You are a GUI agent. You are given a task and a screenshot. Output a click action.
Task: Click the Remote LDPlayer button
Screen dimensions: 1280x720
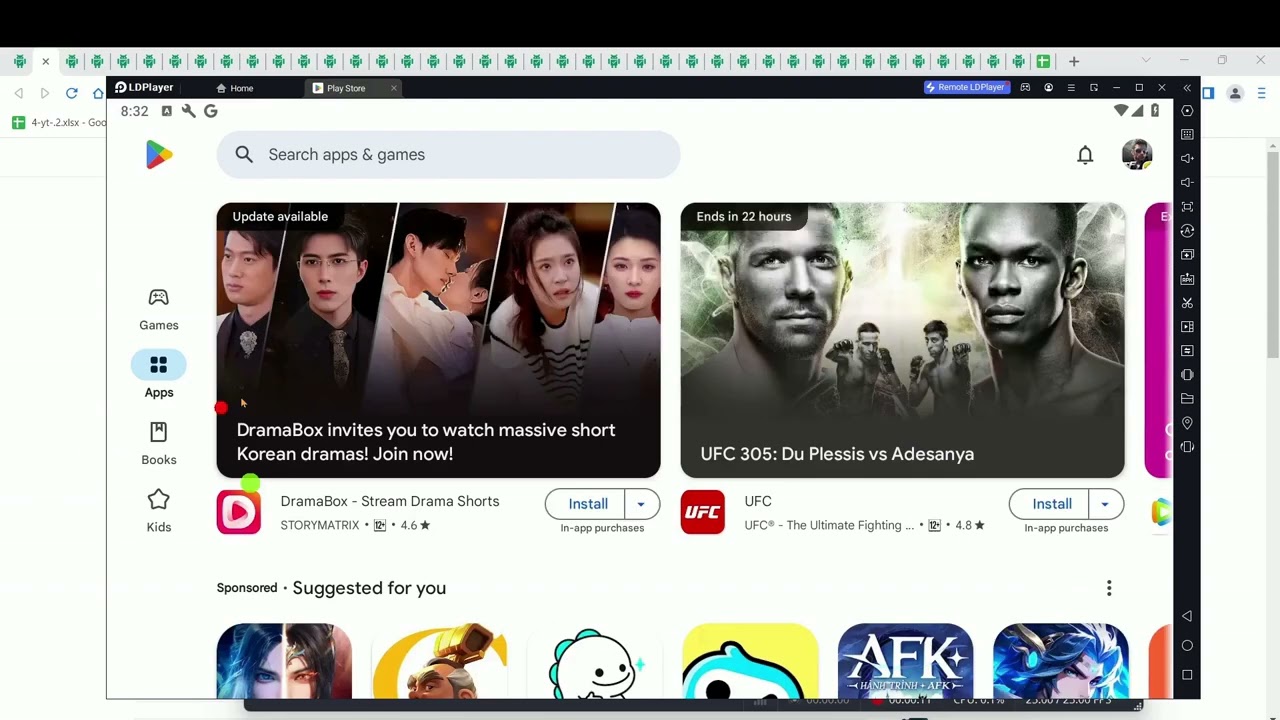[x=967, y=87]
